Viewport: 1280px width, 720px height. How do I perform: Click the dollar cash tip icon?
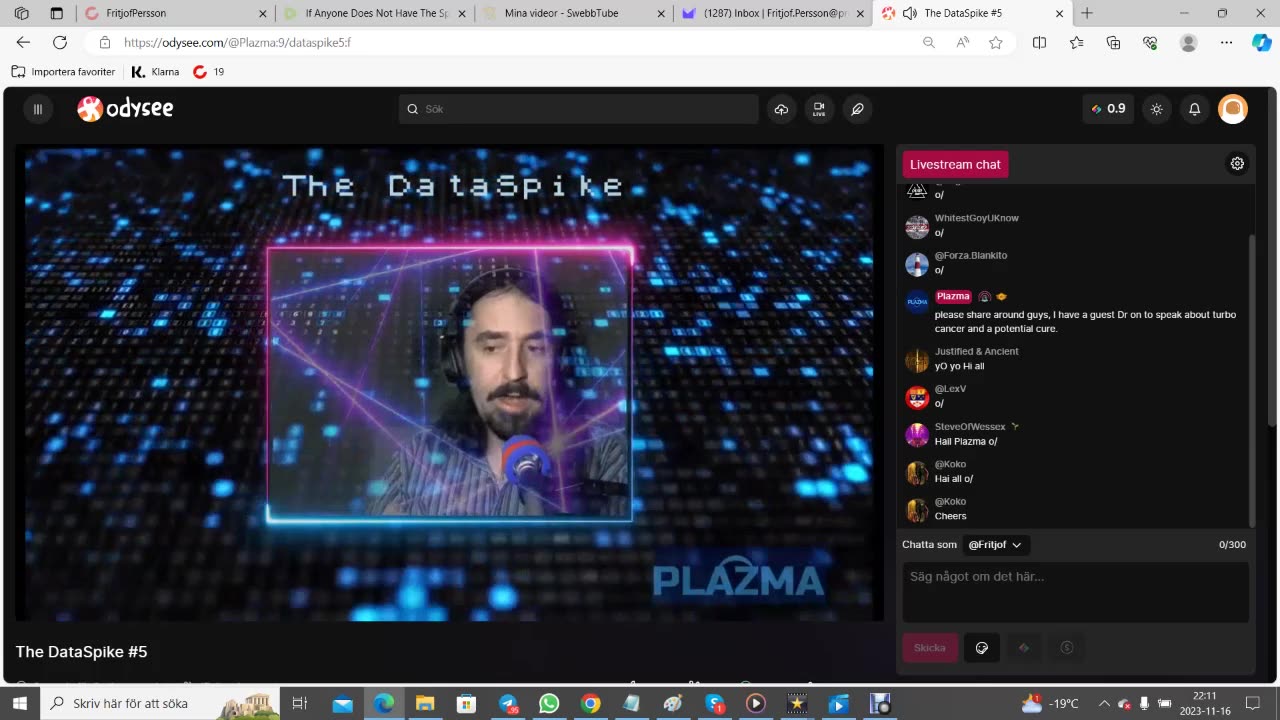pos(1067,648)
